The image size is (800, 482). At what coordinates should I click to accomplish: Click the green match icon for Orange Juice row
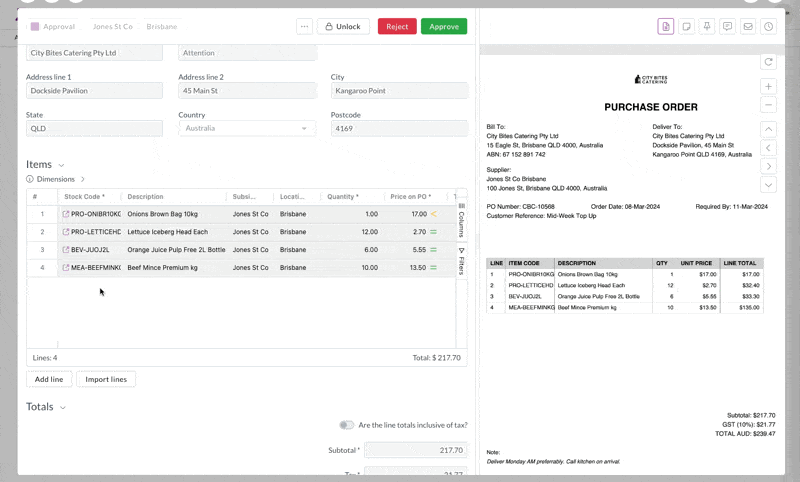pos(433,250)
